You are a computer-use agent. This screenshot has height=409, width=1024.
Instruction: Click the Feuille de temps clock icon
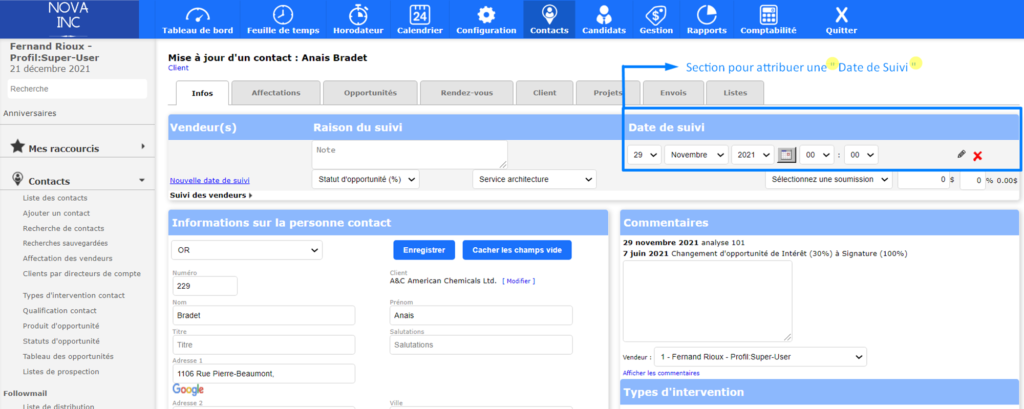pos(284,15)
